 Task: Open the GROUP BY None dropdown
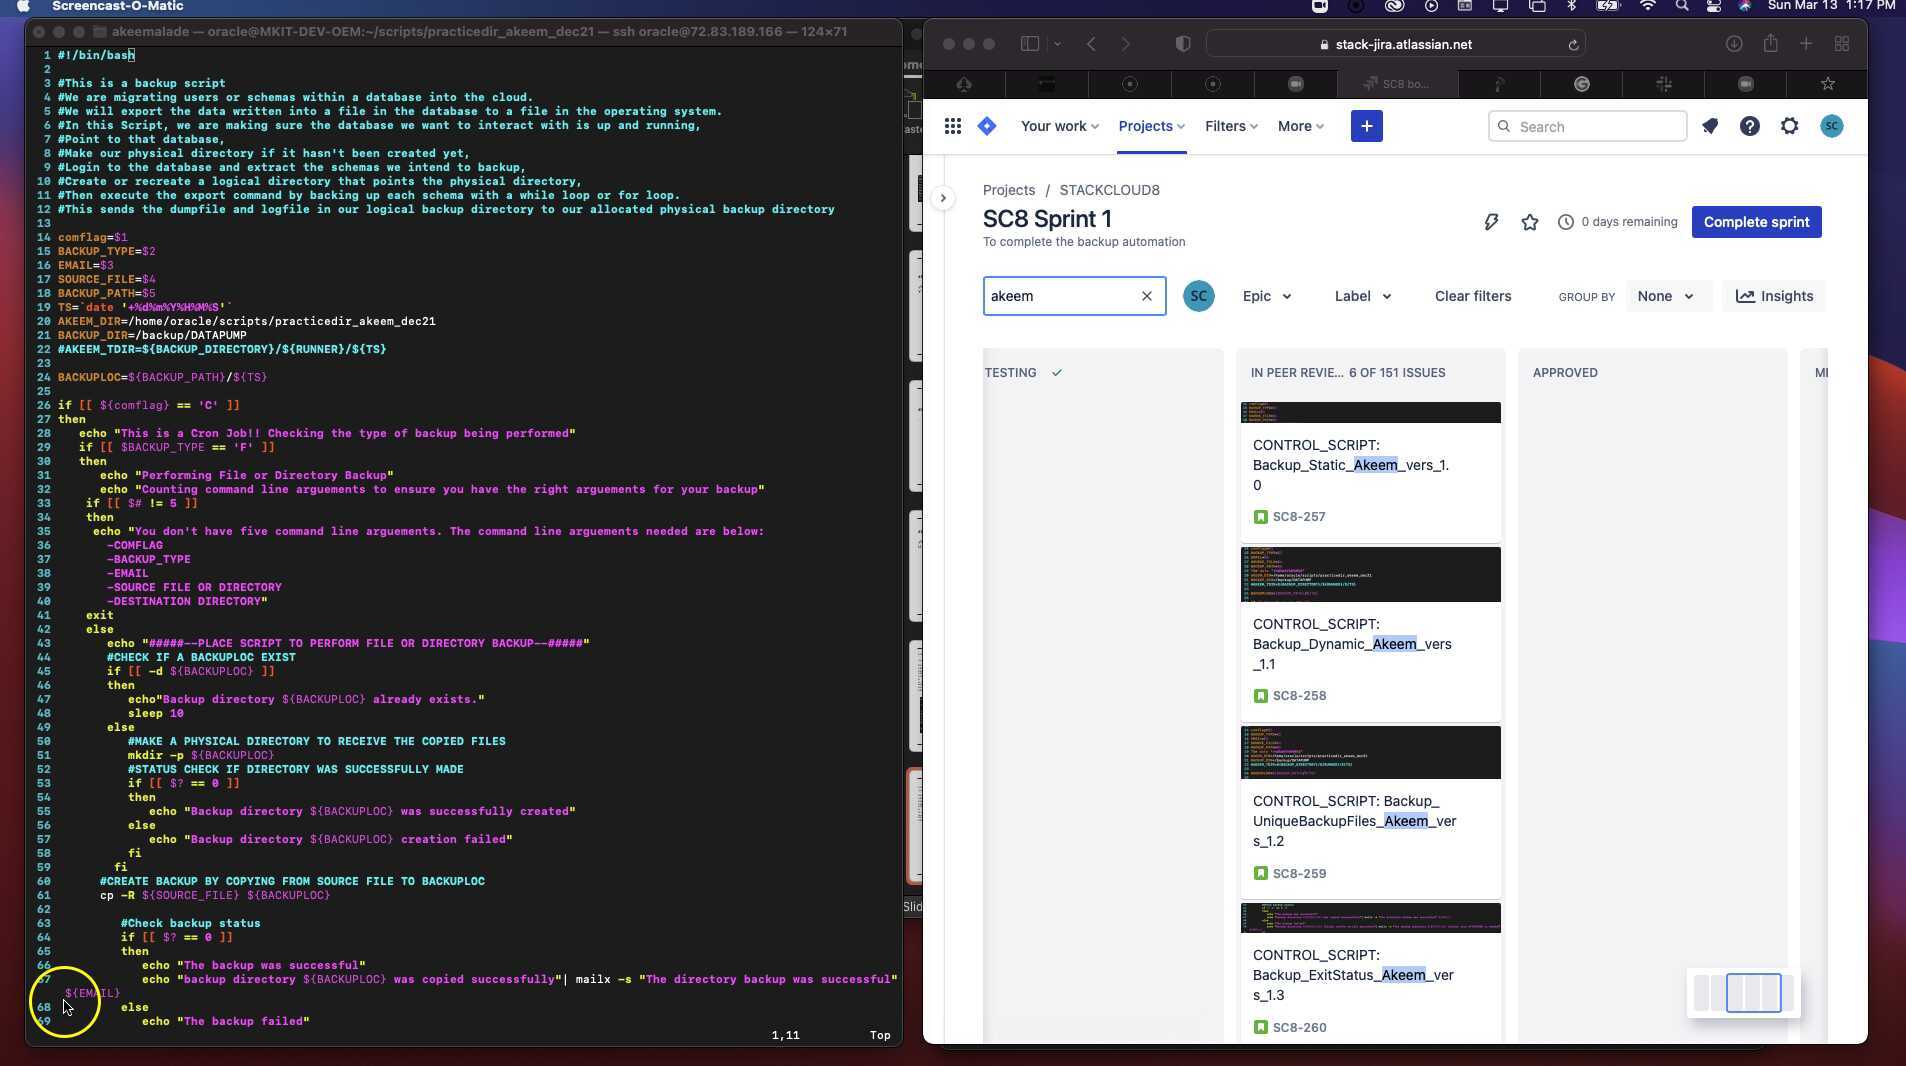(1665, 296)
